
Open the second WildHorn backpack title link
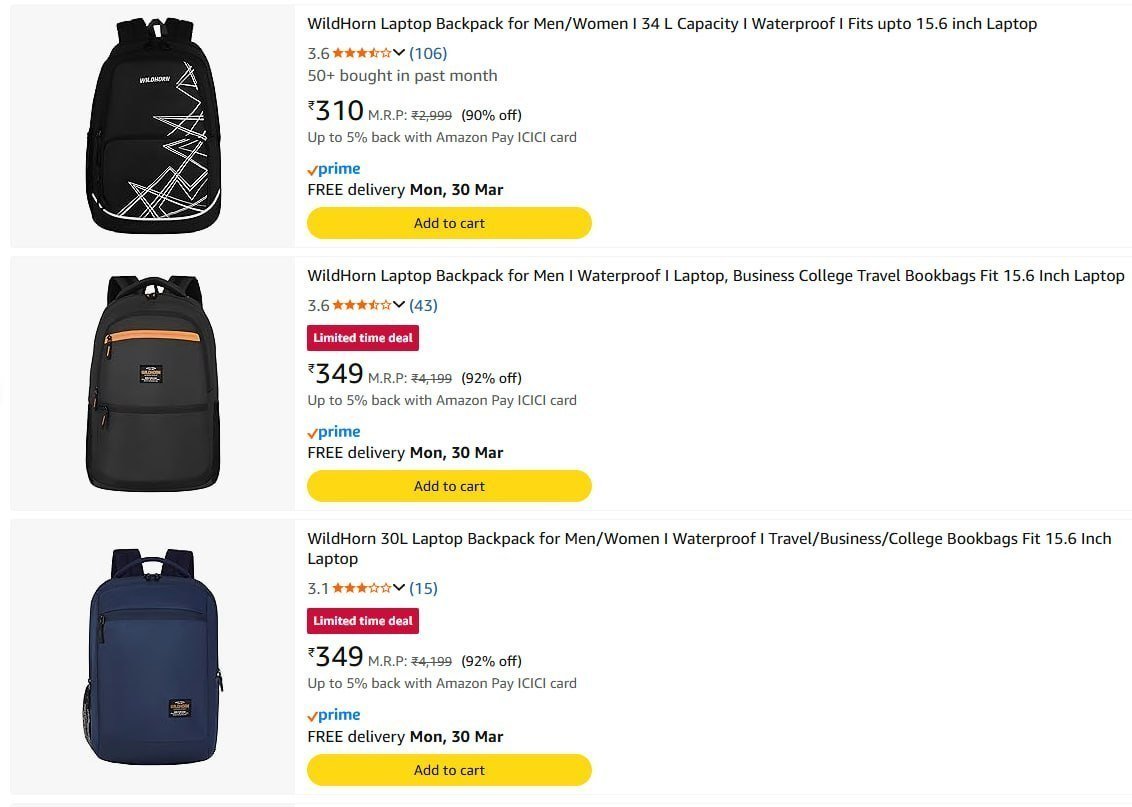715,275
